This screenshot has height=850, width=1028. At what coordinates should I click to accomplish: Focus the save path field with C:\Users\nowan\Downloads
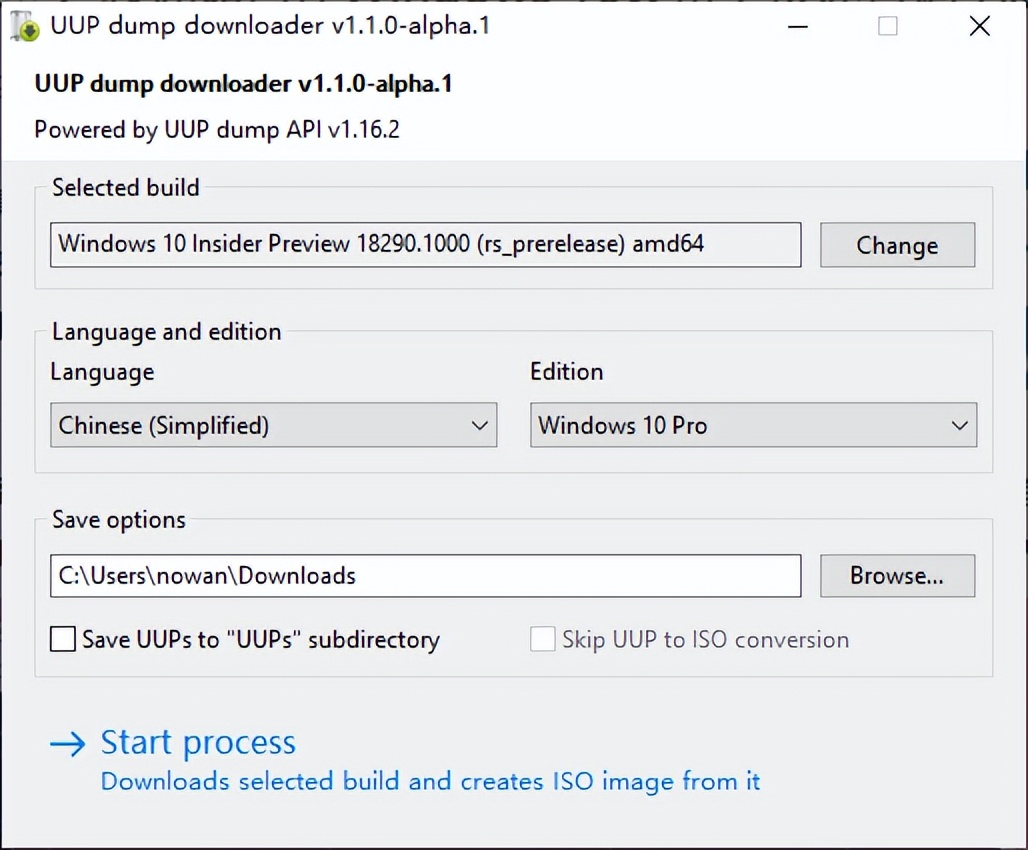[425, 576]
